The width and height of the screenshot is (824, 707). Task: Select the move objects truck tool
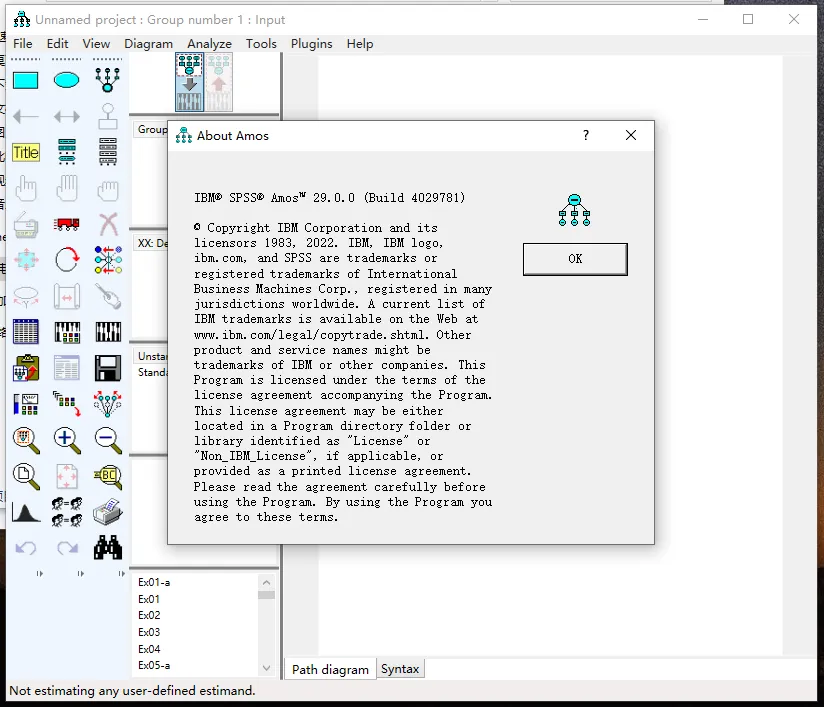(x=67, y=224)
